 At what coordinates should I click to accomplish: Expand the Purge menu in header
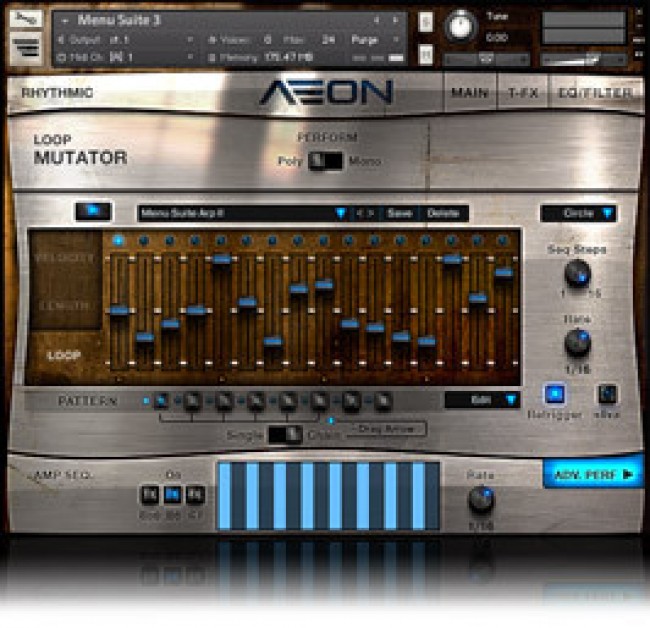click(x=368, y=39)
